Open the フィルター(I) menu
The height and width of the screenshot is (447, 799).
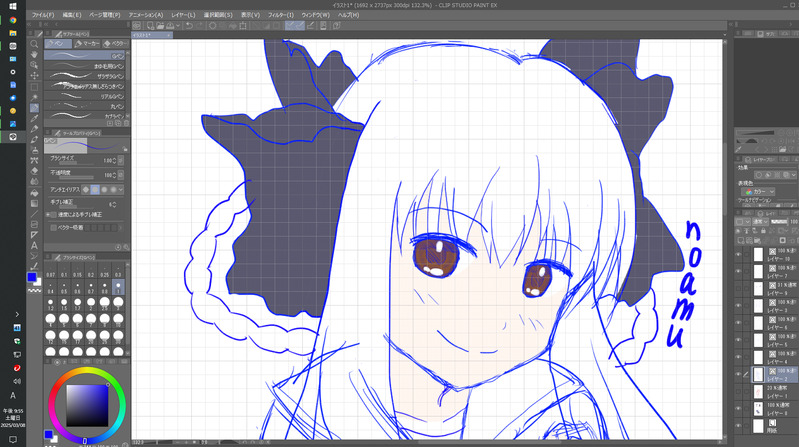tap(280, 15)
